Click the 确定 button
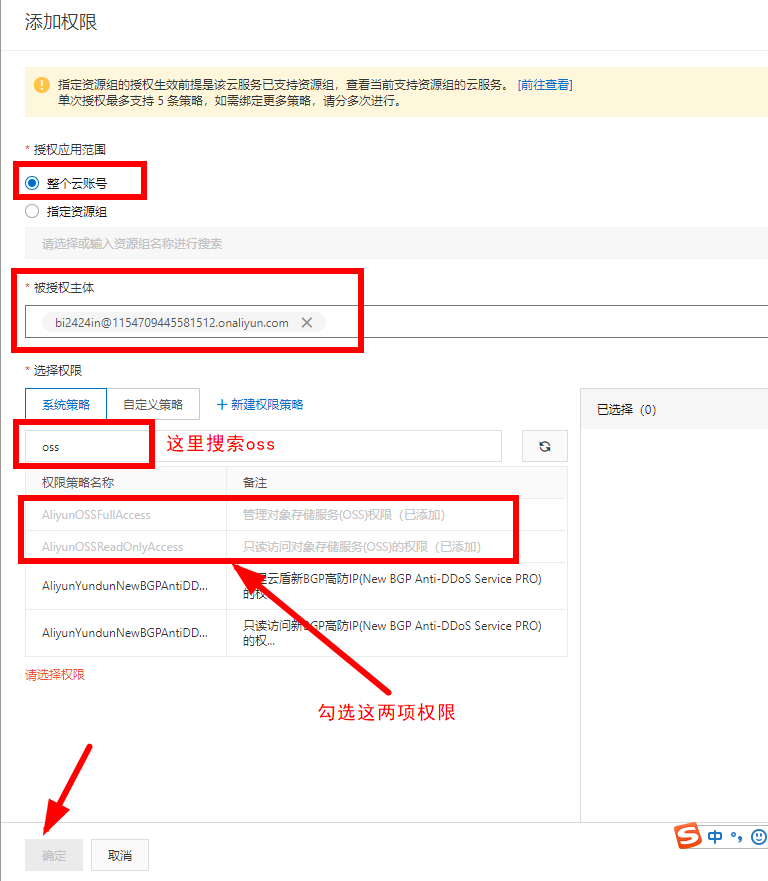 [x=54, y=855]
